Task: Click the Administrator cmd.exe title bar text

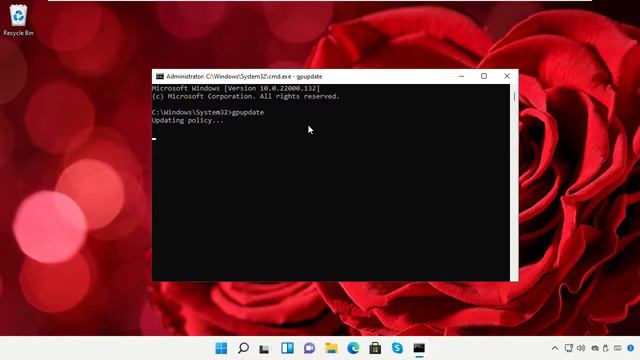Action: [244, 76]
